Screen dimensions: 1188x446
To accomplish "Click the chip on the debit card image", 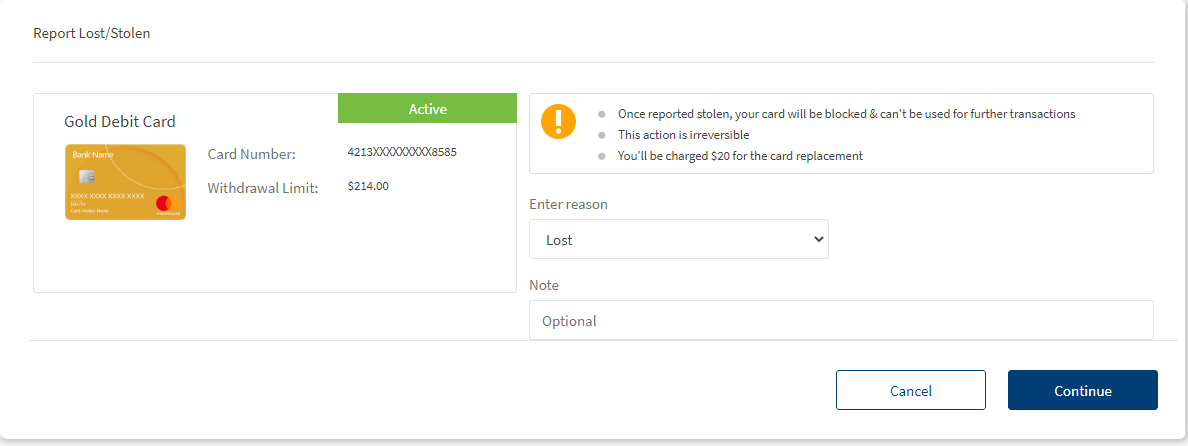I will 87,176.
